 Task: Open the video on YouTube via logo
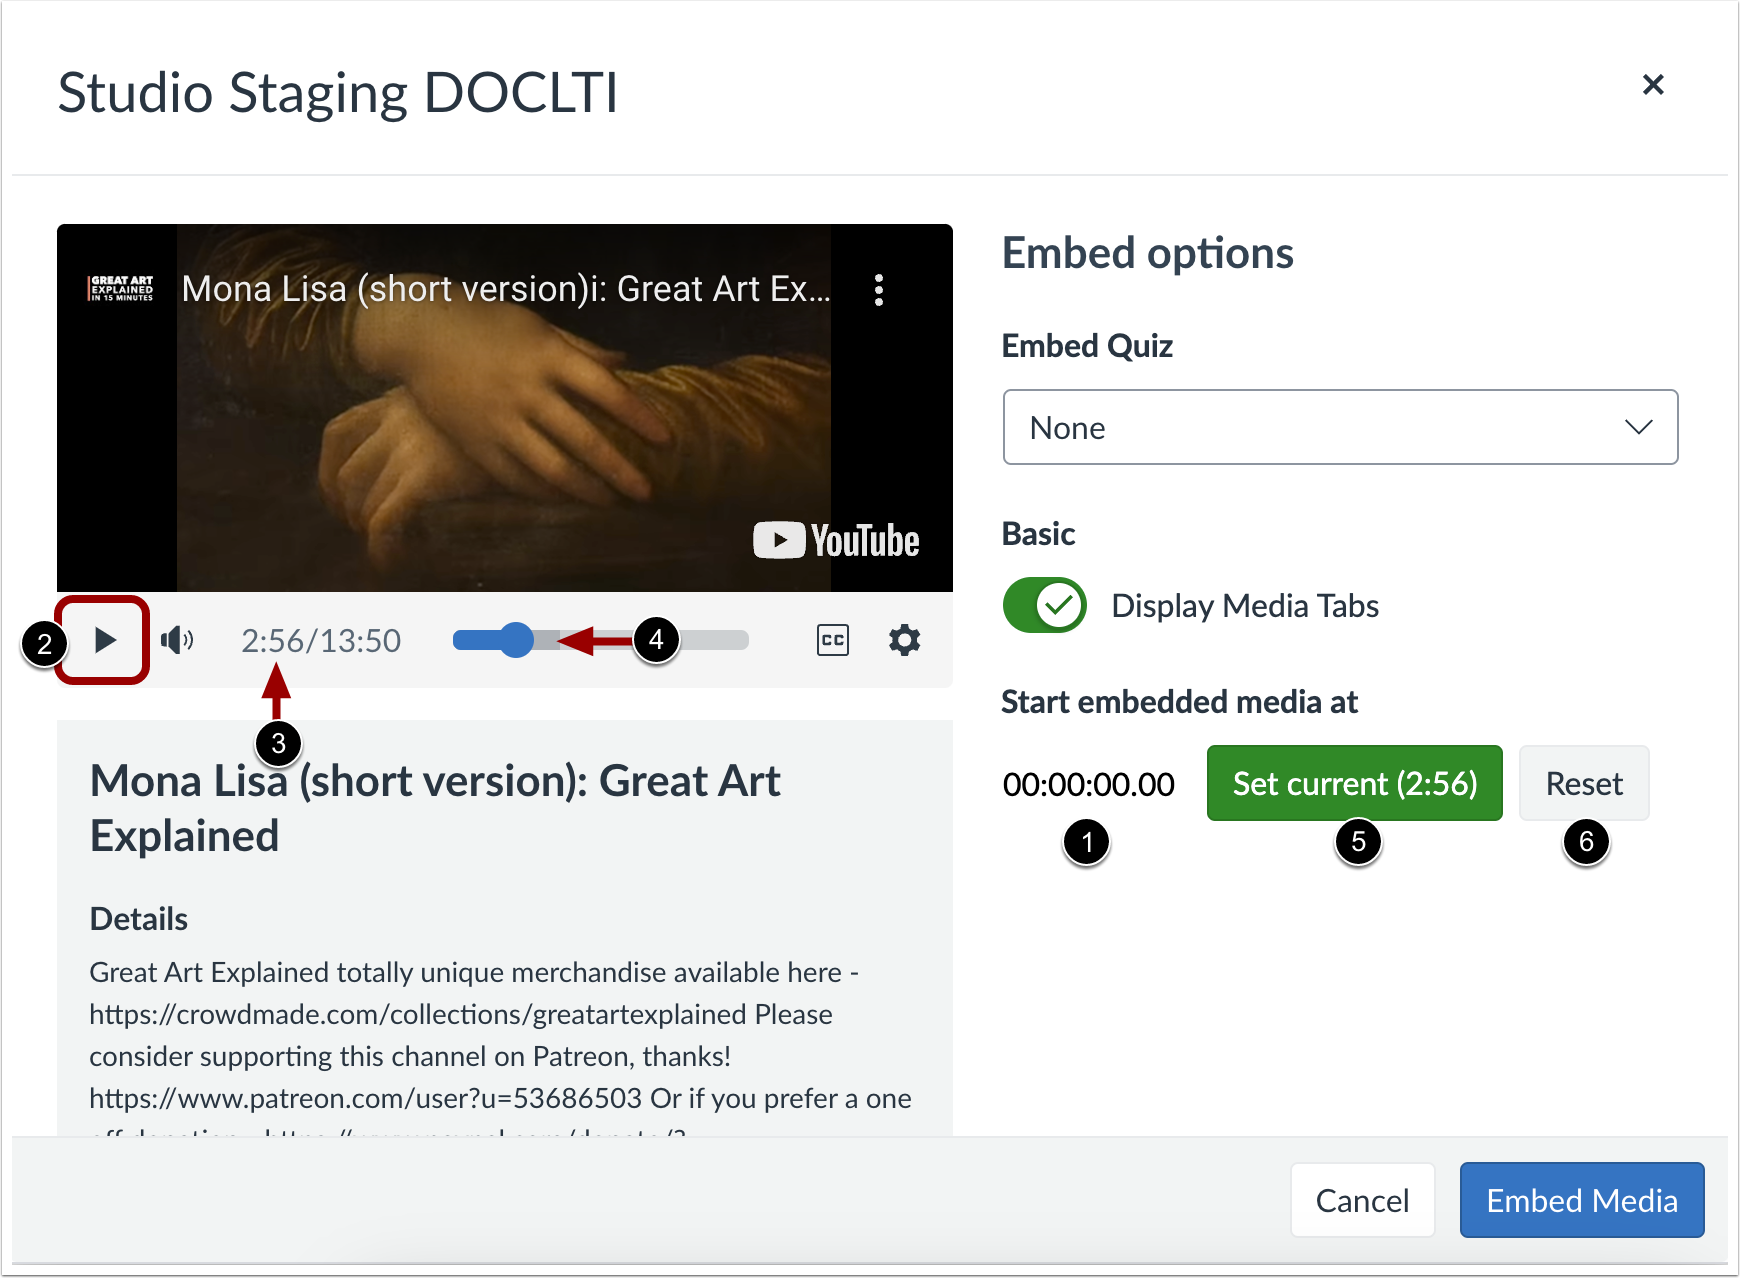pyautogui.click(x=836, y=541)
